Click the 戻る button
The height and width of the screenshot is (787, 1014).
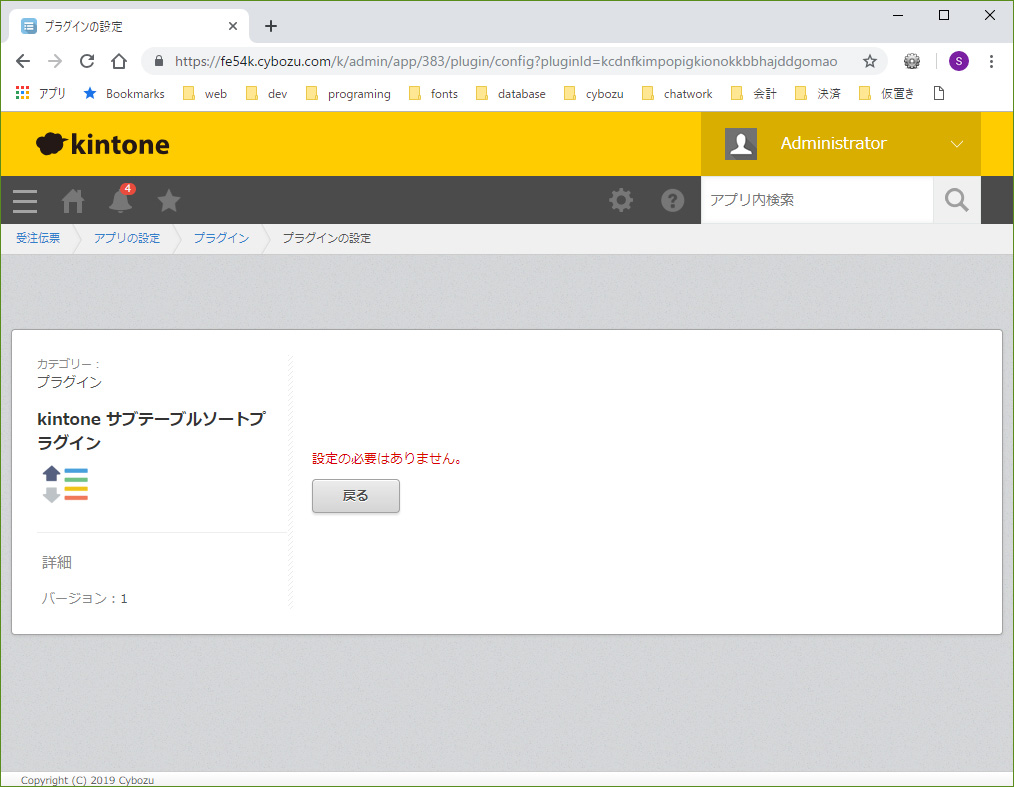[356, 496]
